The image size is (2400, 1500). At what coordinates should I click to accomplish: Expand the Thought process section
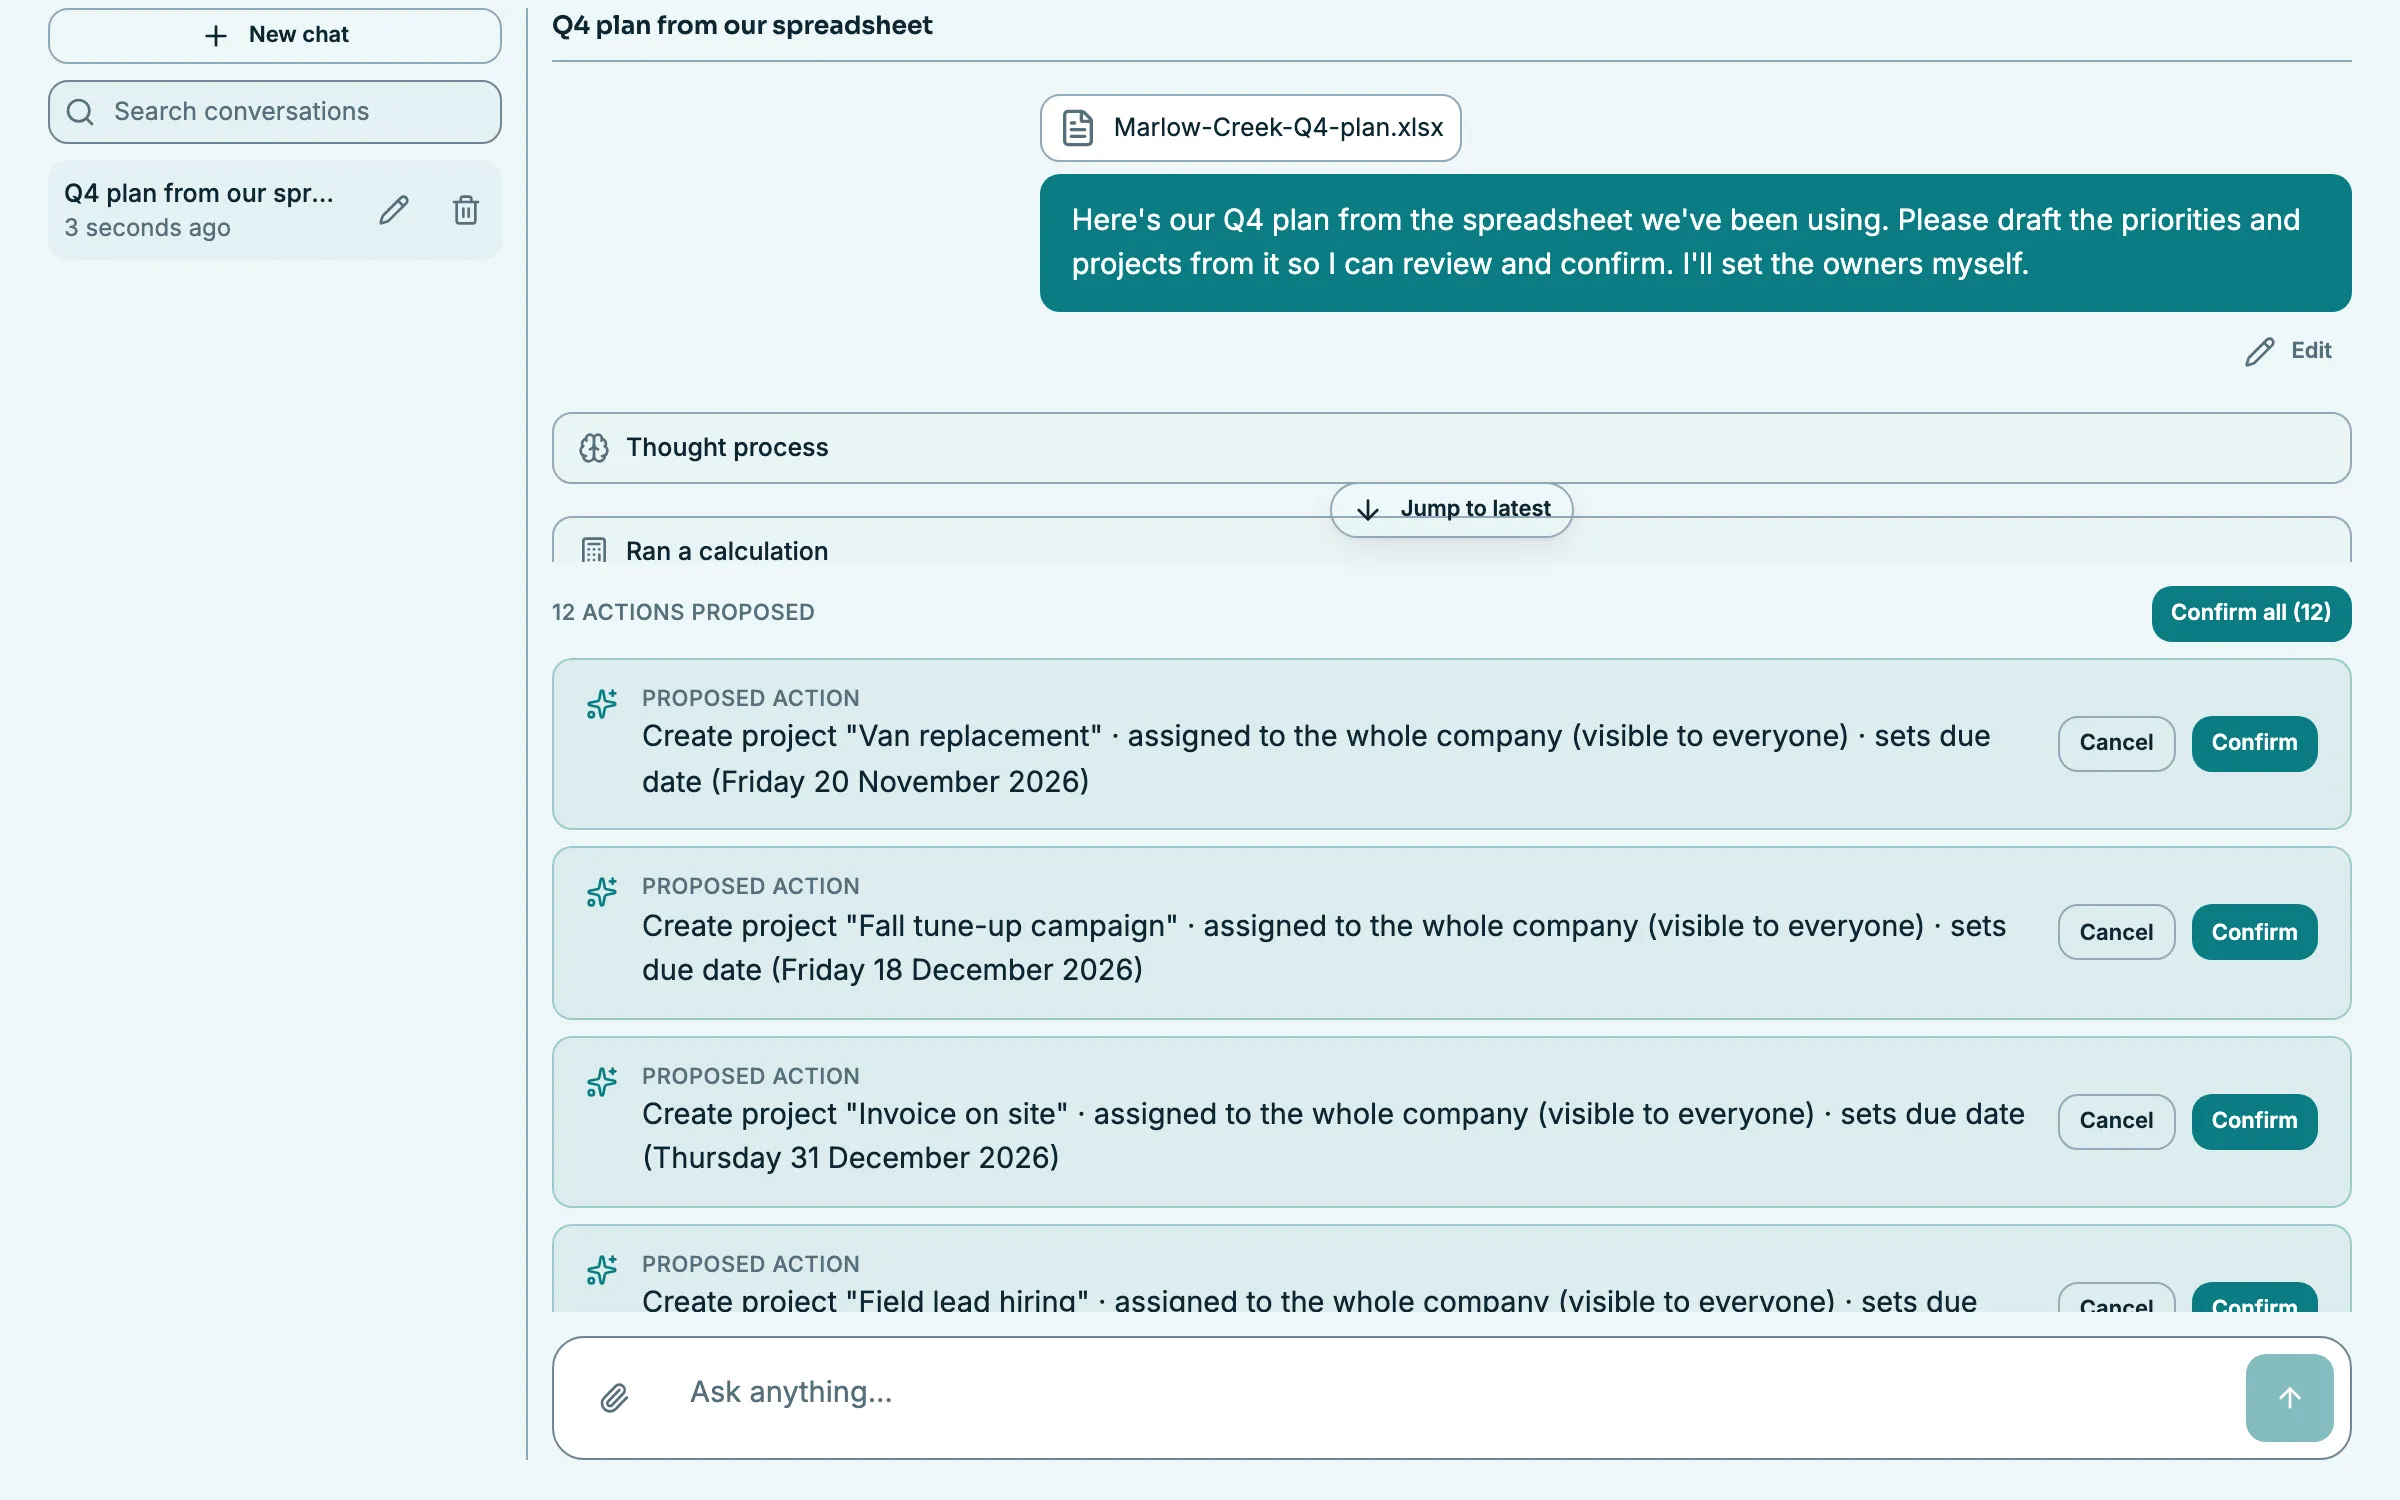1451,448
